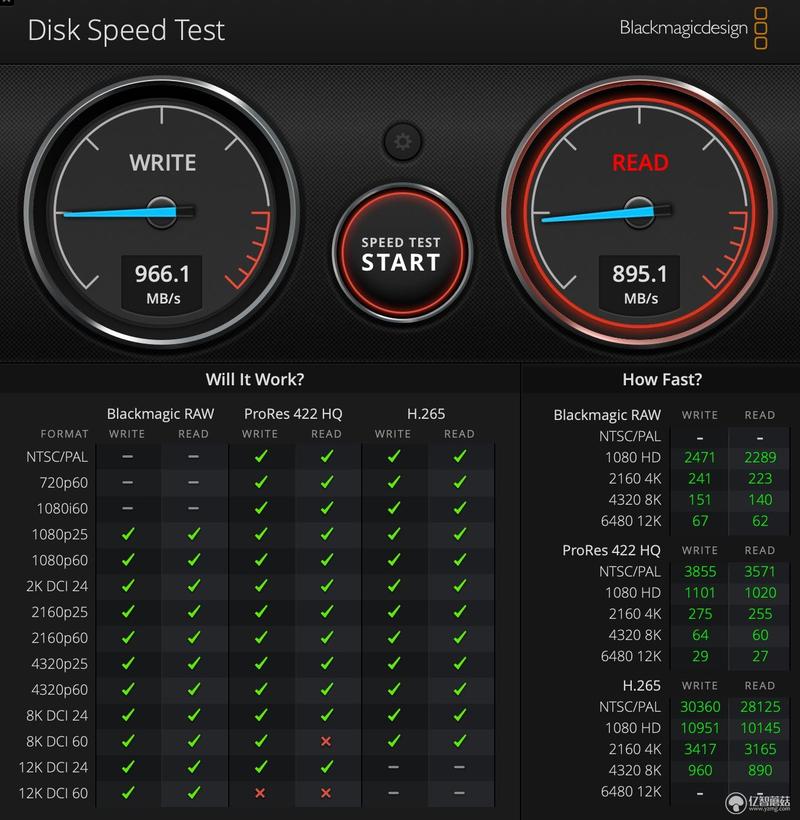Click Blackmagic RAW 1080 HD read value 2289
Viewport: 800px width, 820px height.
tap(760, 457)
